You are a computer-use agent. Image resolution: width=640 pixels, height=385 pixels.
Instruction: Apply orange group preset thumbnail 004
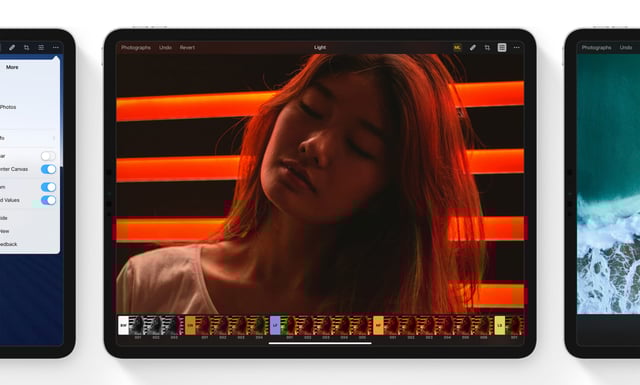click(447, 325)
